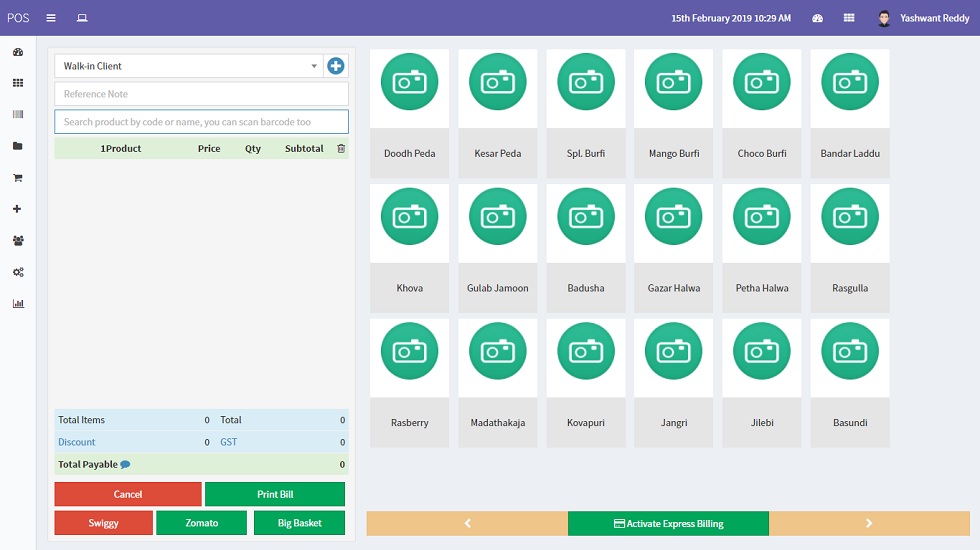This screenshot has width=980, height=550.
Task: Click the product search input field
Action: [x=201, y=122]
